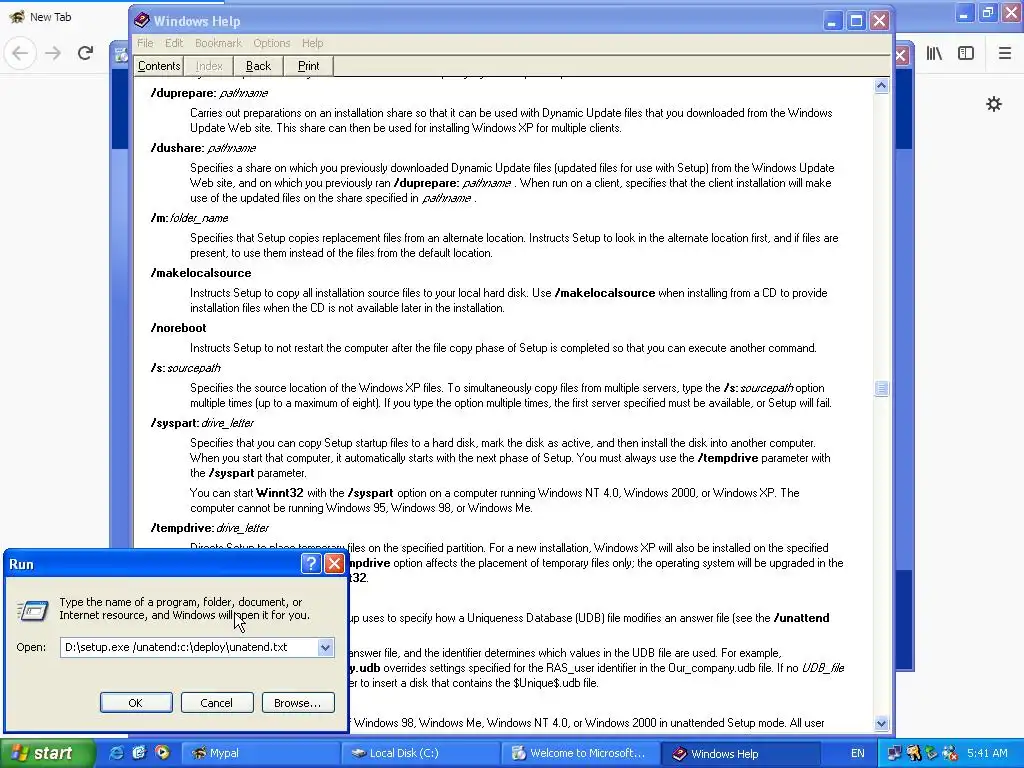This screenshot has height=768, width=1024.
Task: Click the Run dialog program icon
Action: click(33, 611)
